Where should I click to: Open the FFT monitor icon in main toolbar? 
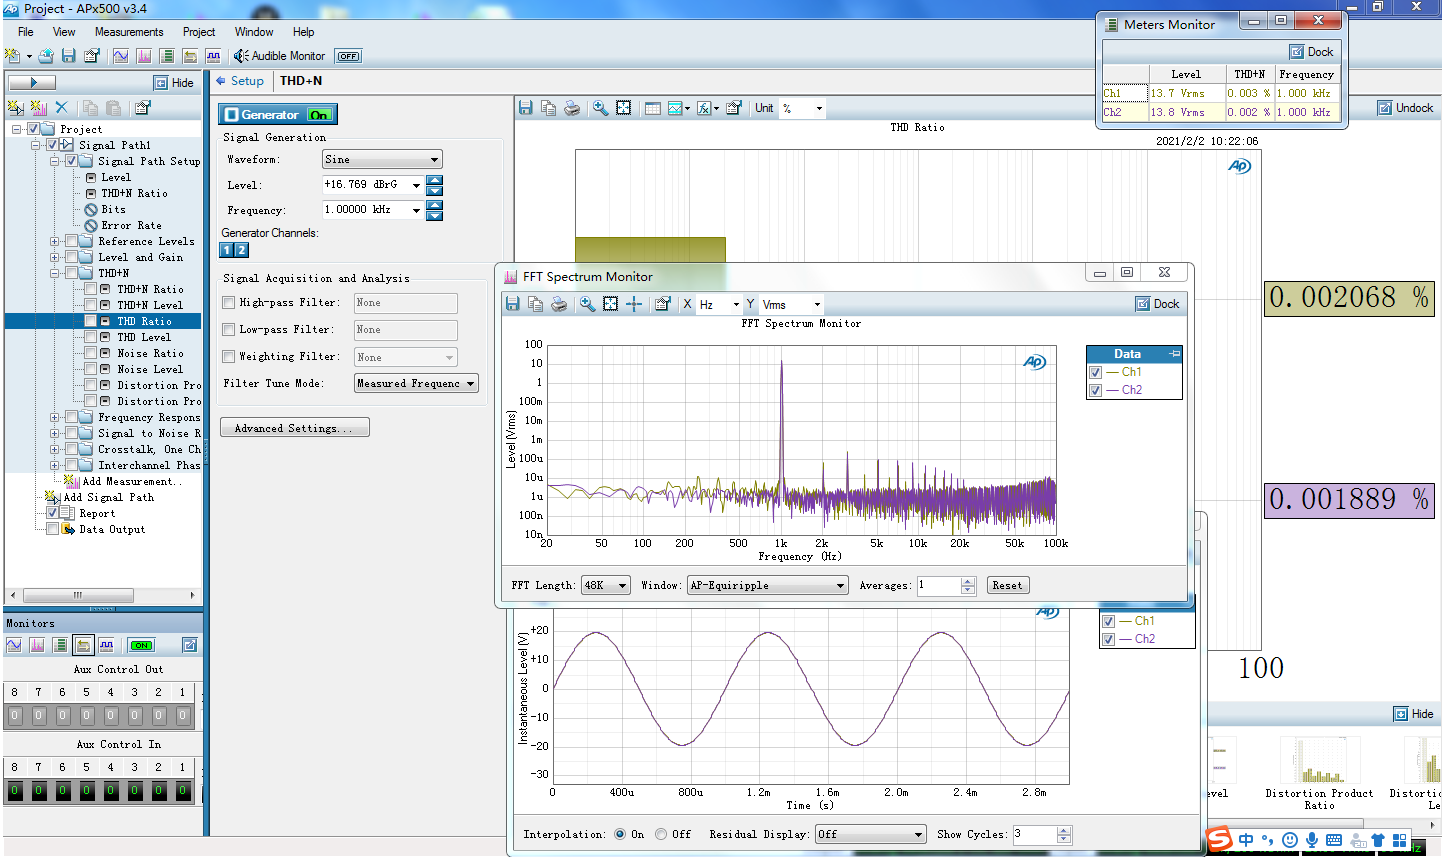click(x=143, y=56)
